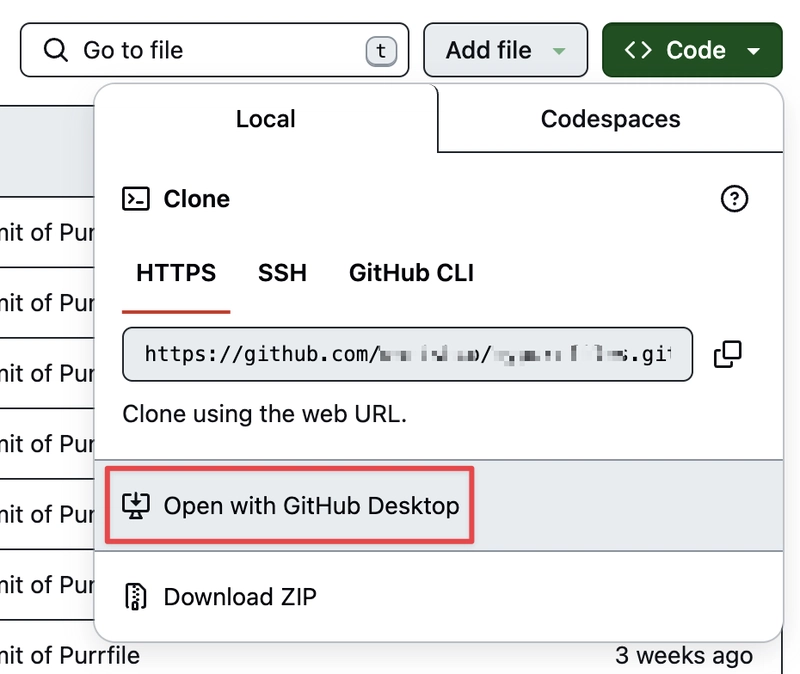Screen dimensions: 800x674
Task: Click the zip file icon next to Download ZIP
Action: click(x=136, y=596)
